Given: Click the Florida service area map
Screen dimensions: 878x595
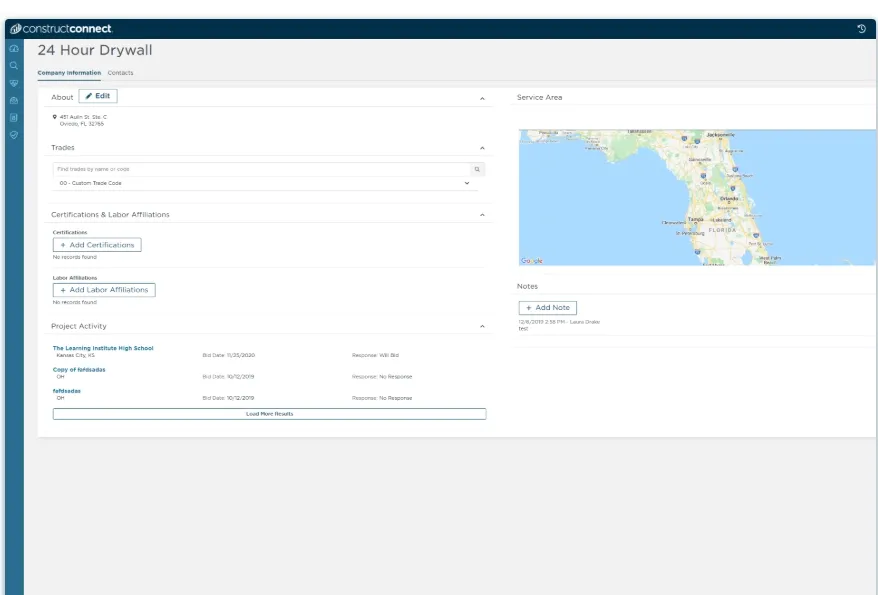Looking at the screenshot, I should (697, 198).
